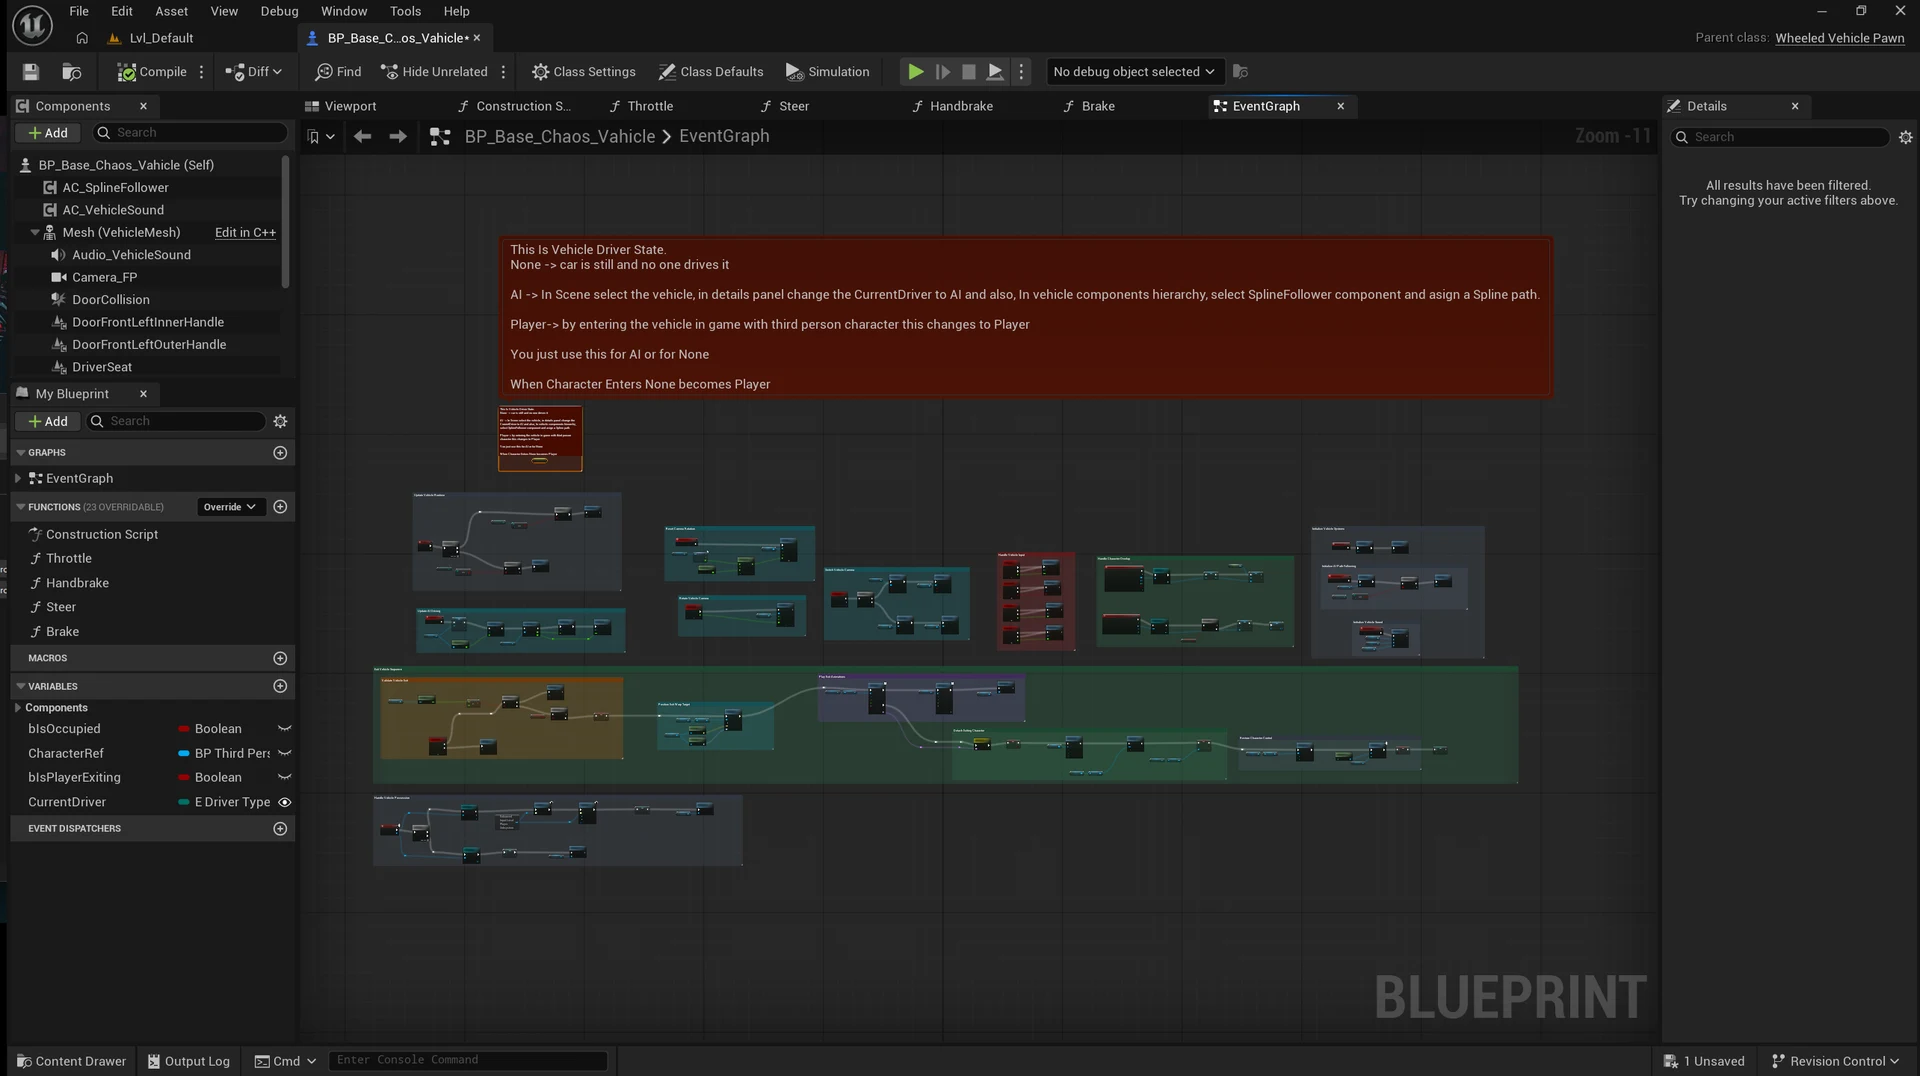Click the Browse to asset icon

pyautogui.click(x=72, y=72)
